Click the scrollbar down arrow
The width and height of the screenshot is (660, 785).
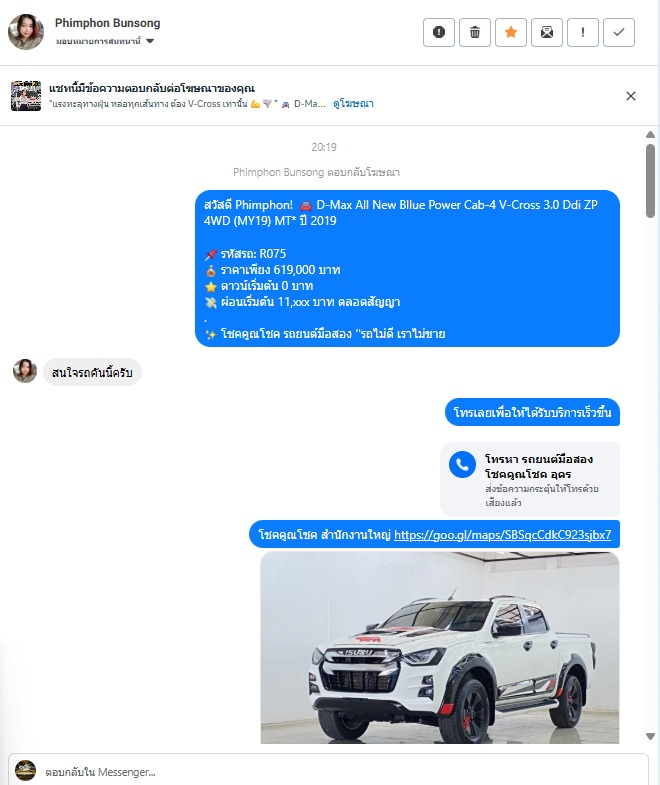650,736
